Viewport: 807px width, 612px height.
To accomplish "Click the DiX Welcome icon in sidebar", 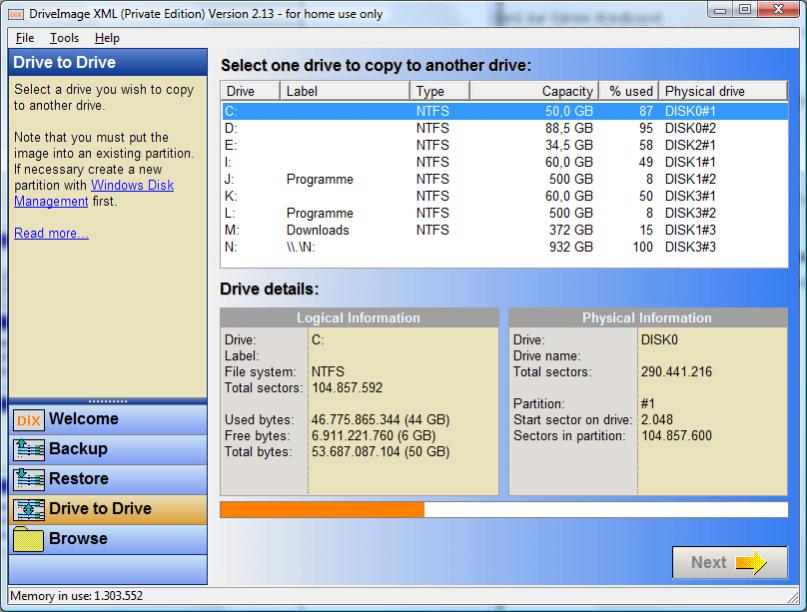I will pyautogui.click(x=29, y=419).
